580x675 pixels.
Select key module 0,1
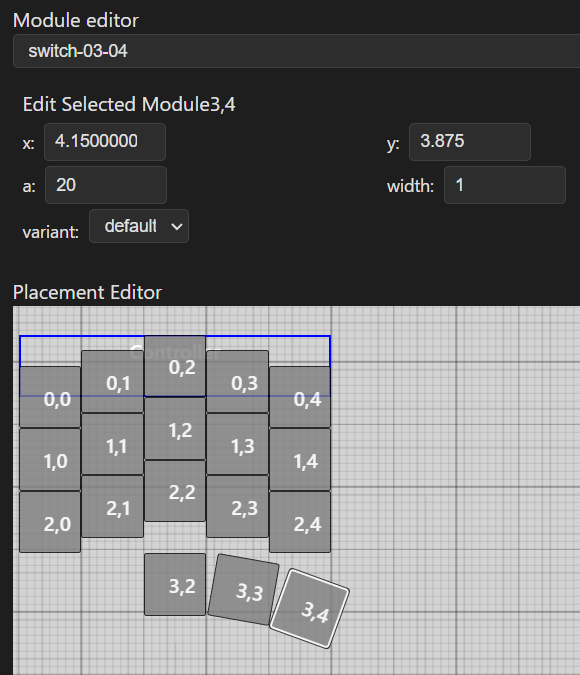click(x=112, y=381)
